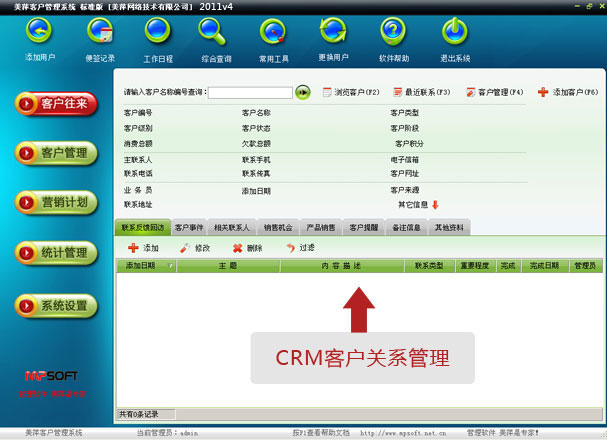Click the 电子信箱 field label
The image size is (607, 440).
(405, 160)
